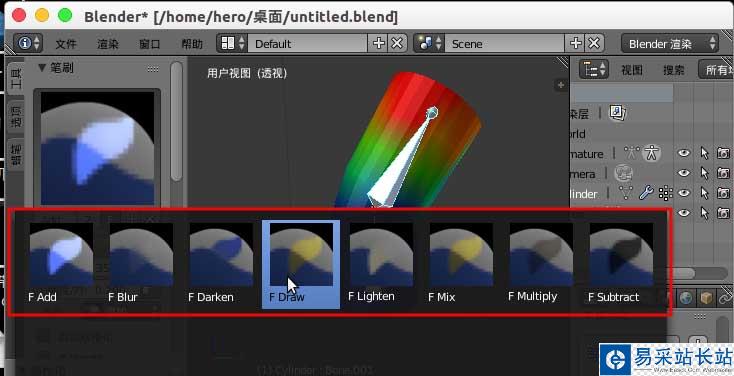Toggle Camera viewport visibility eye
The image size is (734, 376).
[x=684, y=173]
